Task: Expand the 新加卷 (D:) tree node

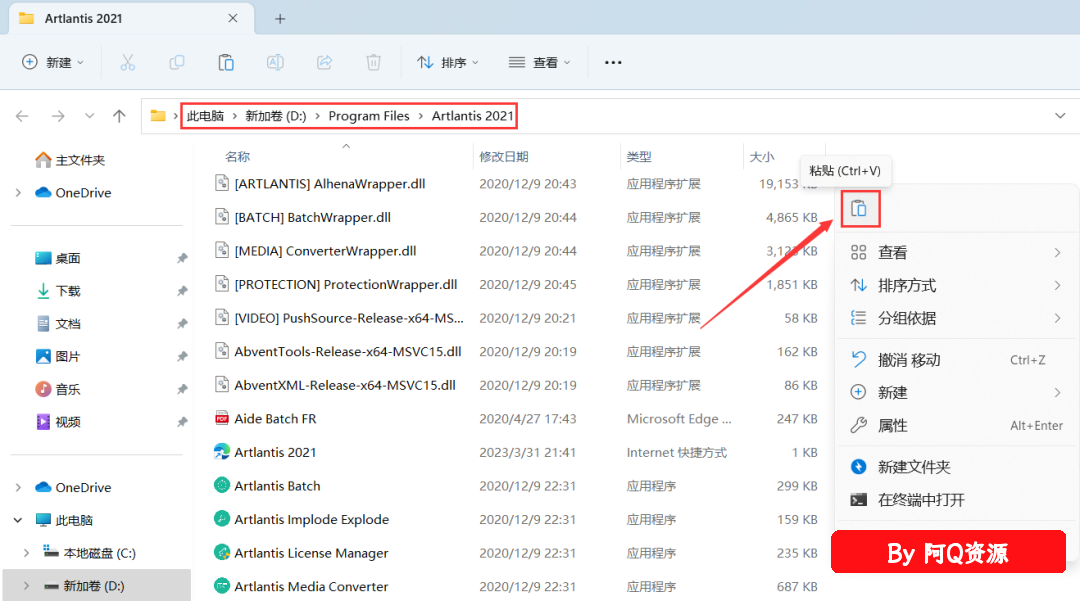Action: tap(27, 586)
